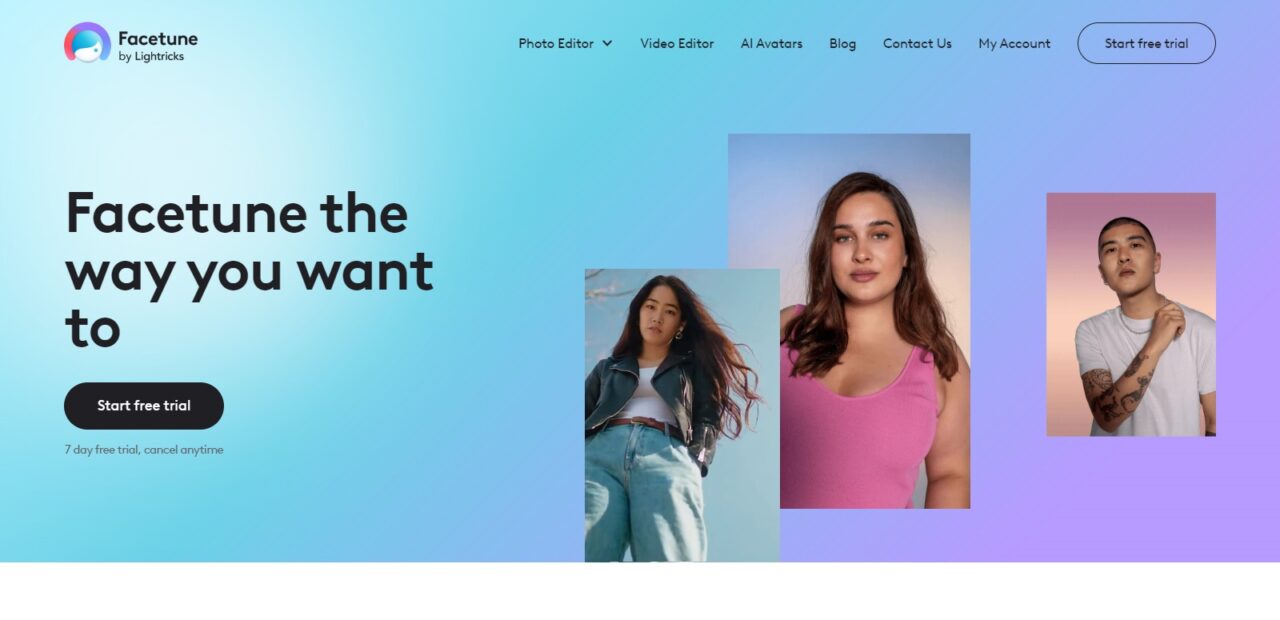
Task: Click the white section below the hero banner
Action: click(x=640, y=591)
